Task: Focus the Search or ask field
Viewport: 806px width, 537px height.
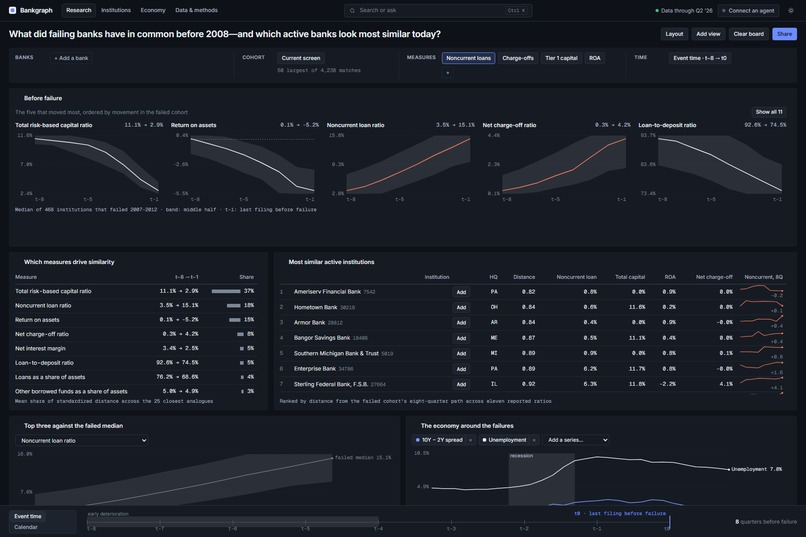Action: point(438,10)
